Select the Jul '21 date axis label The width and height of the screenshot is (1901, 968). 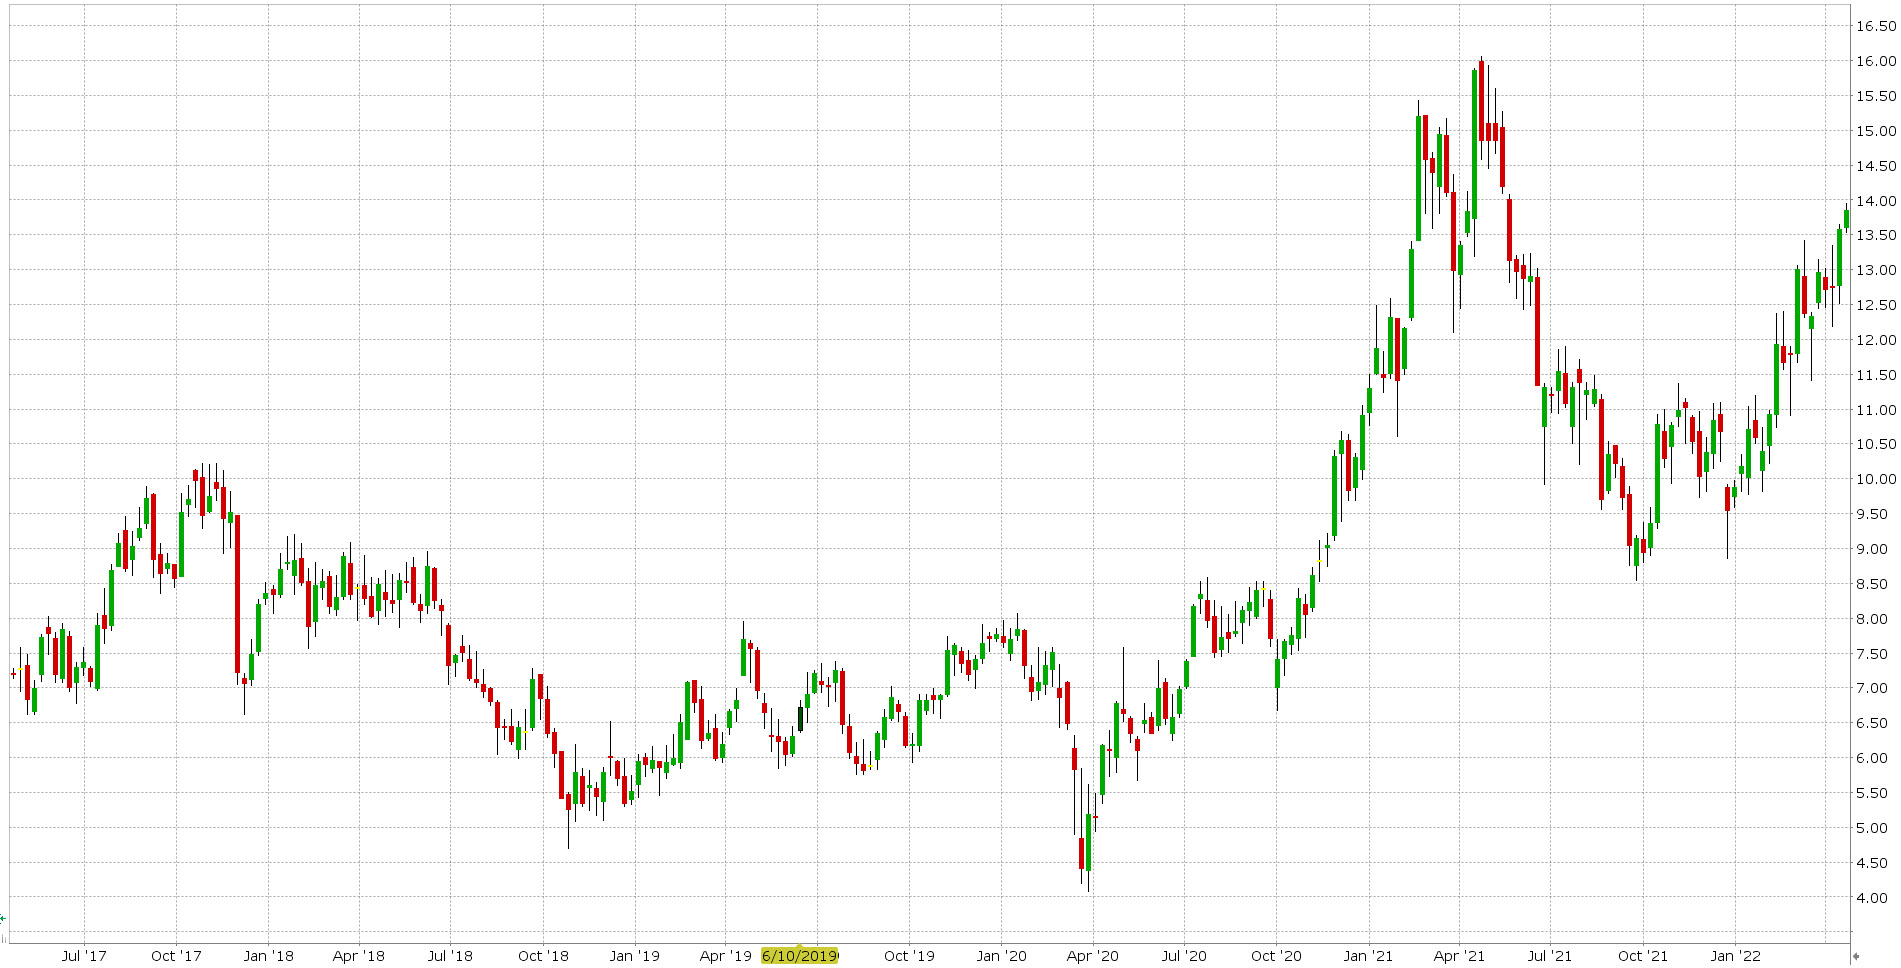1550,955
